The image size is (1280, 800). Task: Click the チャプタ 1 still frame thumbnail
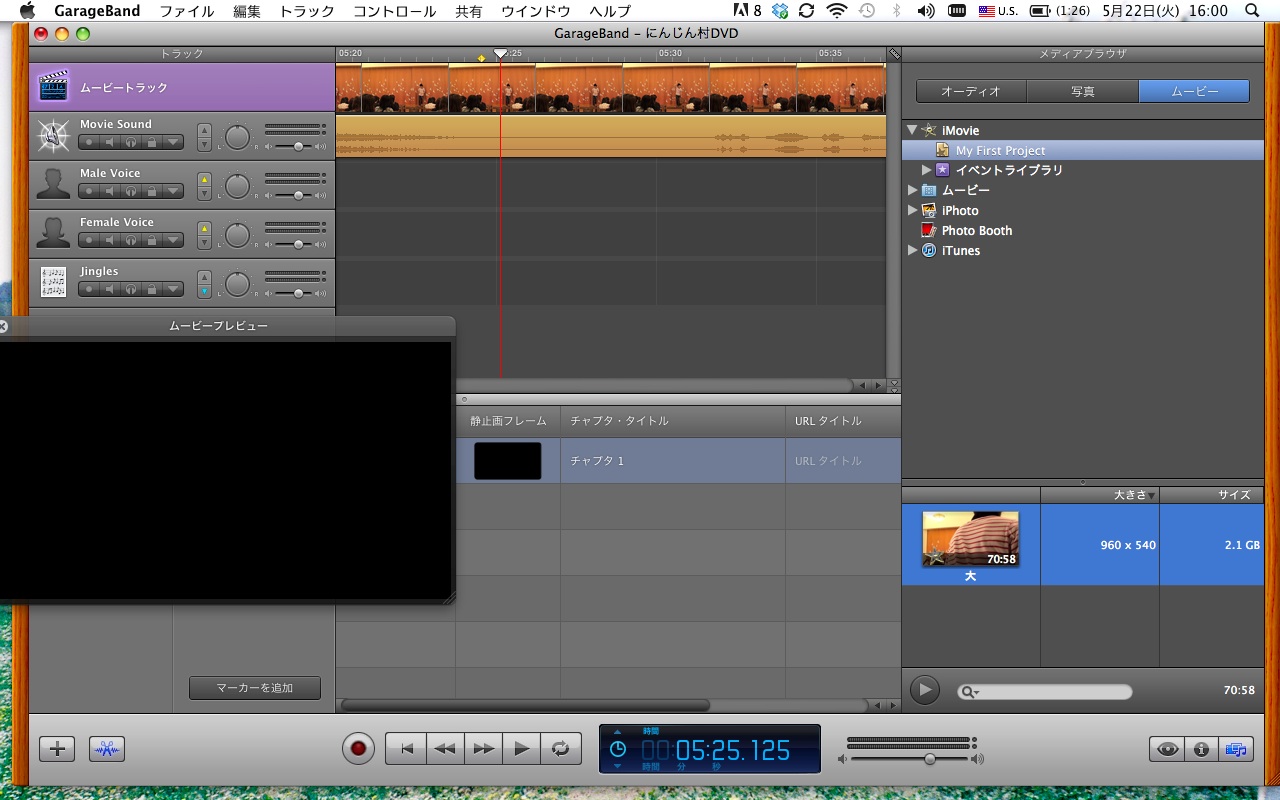pos(507,461)
